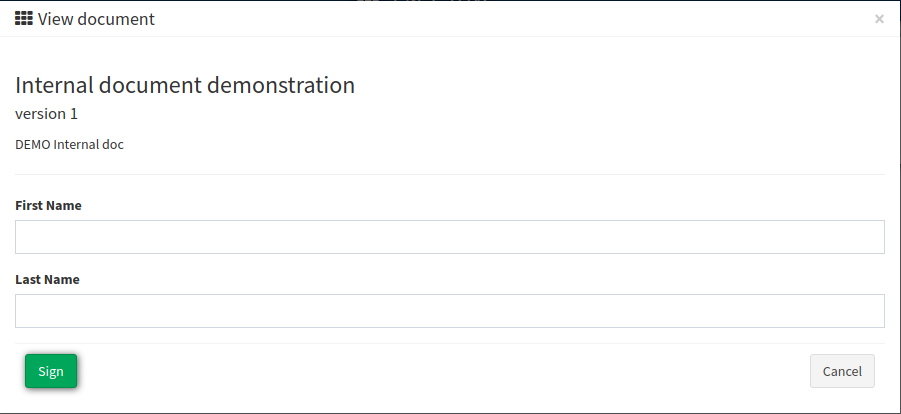Click the green Sign button

tap(51, 371)
